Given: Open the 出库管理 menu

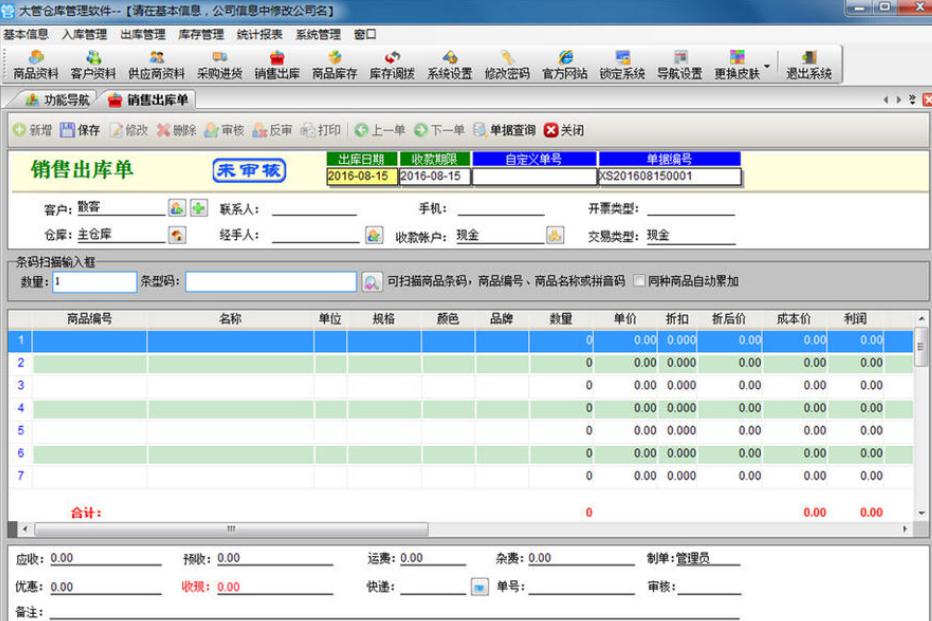Looking at the screenshot, I should (x=143, y=35).
